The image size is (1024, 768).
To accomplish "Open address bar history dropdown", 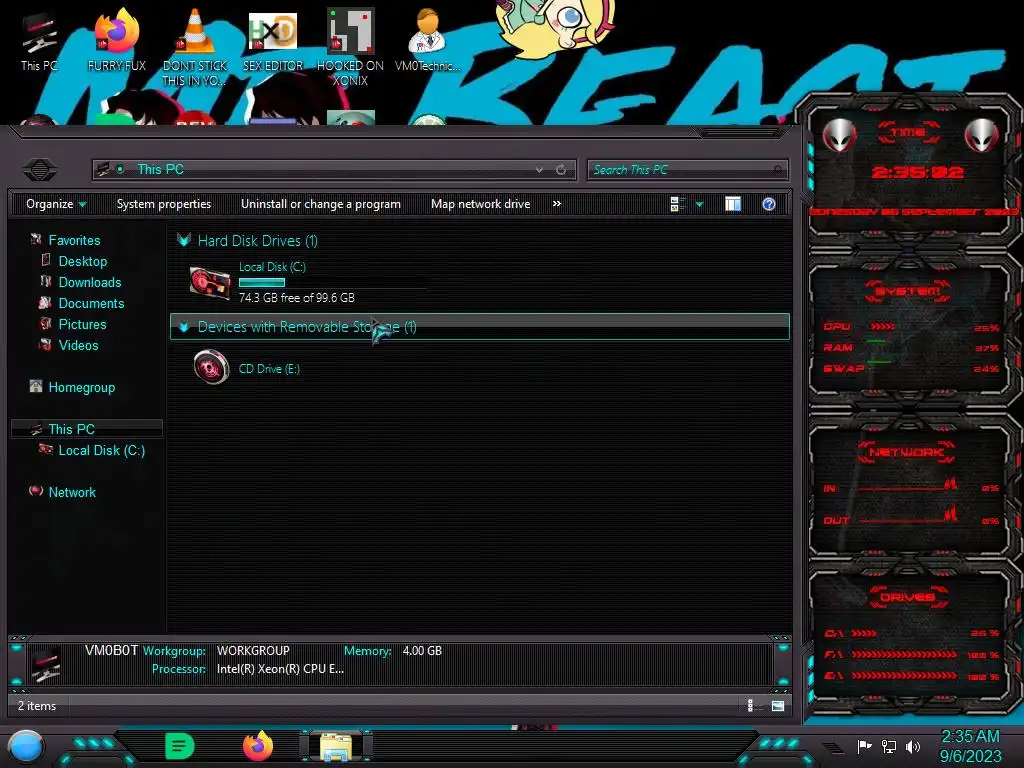I will coord(539,170).
